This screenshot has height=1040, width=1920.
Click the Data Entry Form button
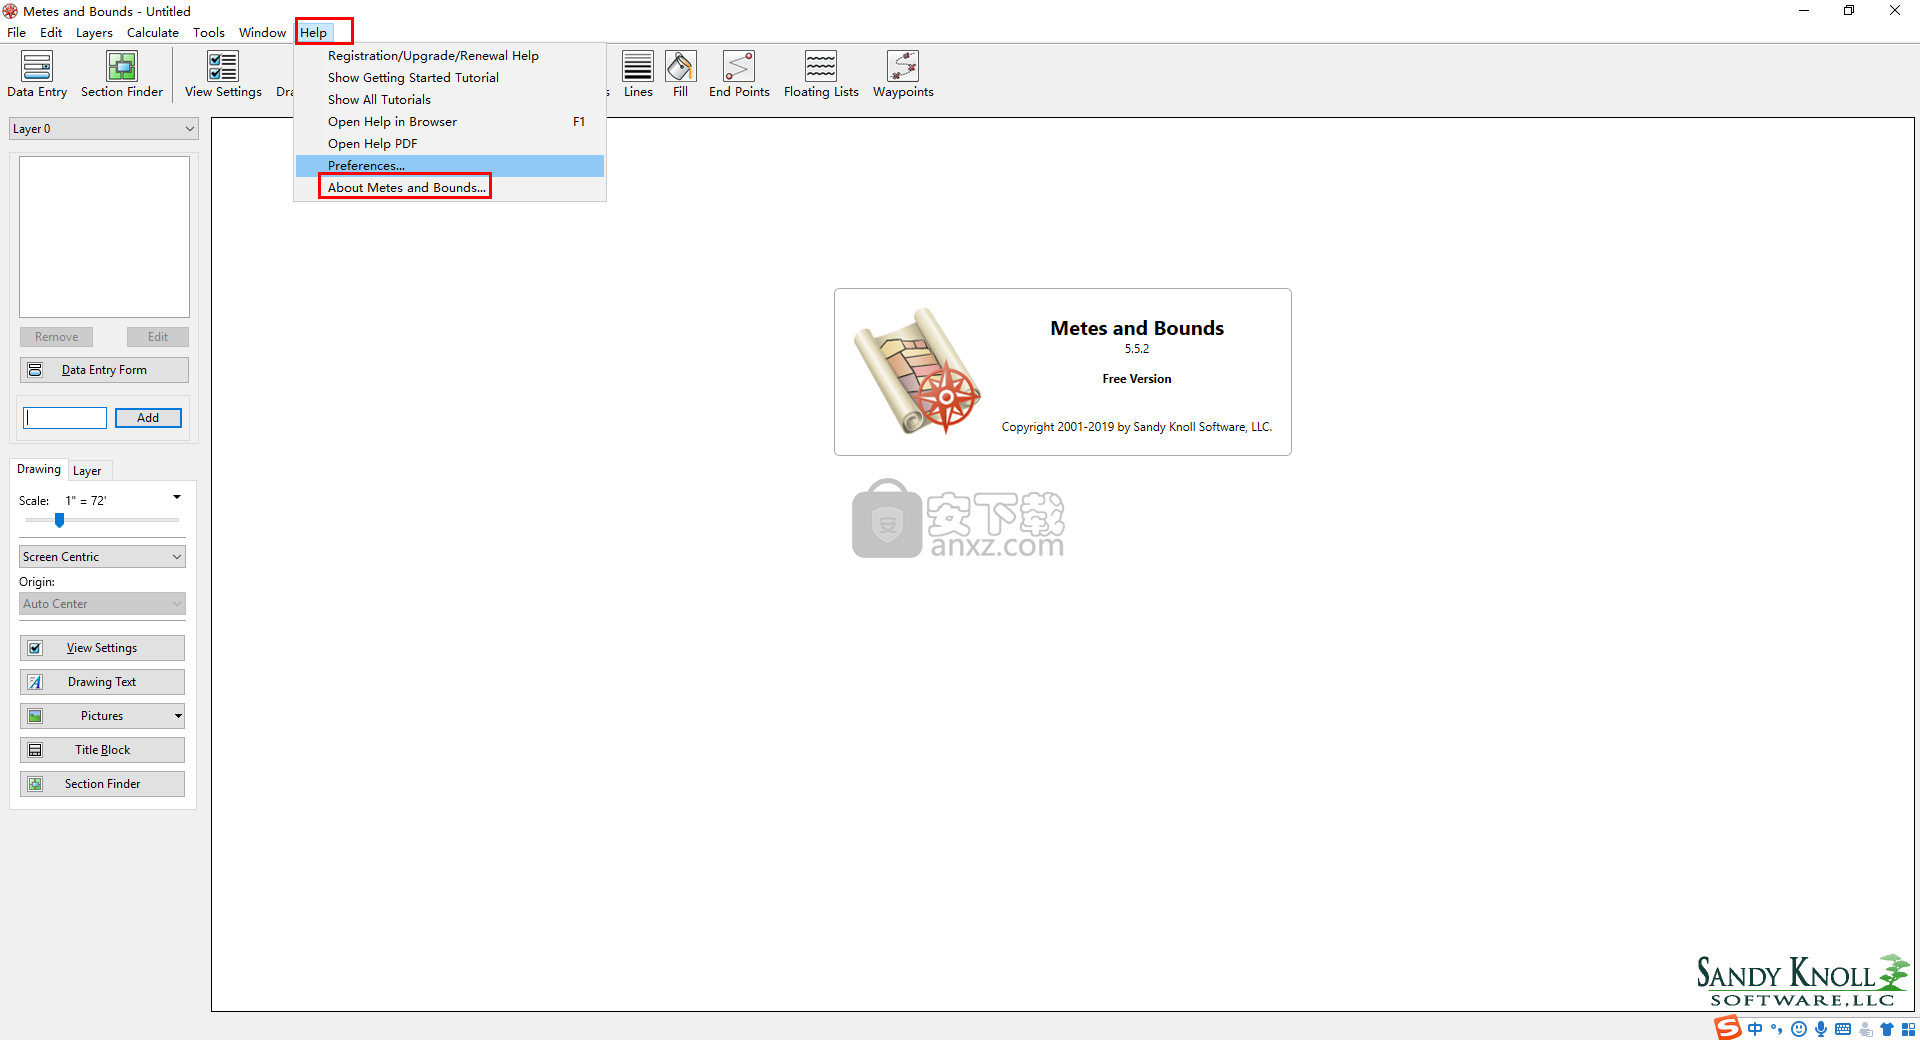coord(104,370)
